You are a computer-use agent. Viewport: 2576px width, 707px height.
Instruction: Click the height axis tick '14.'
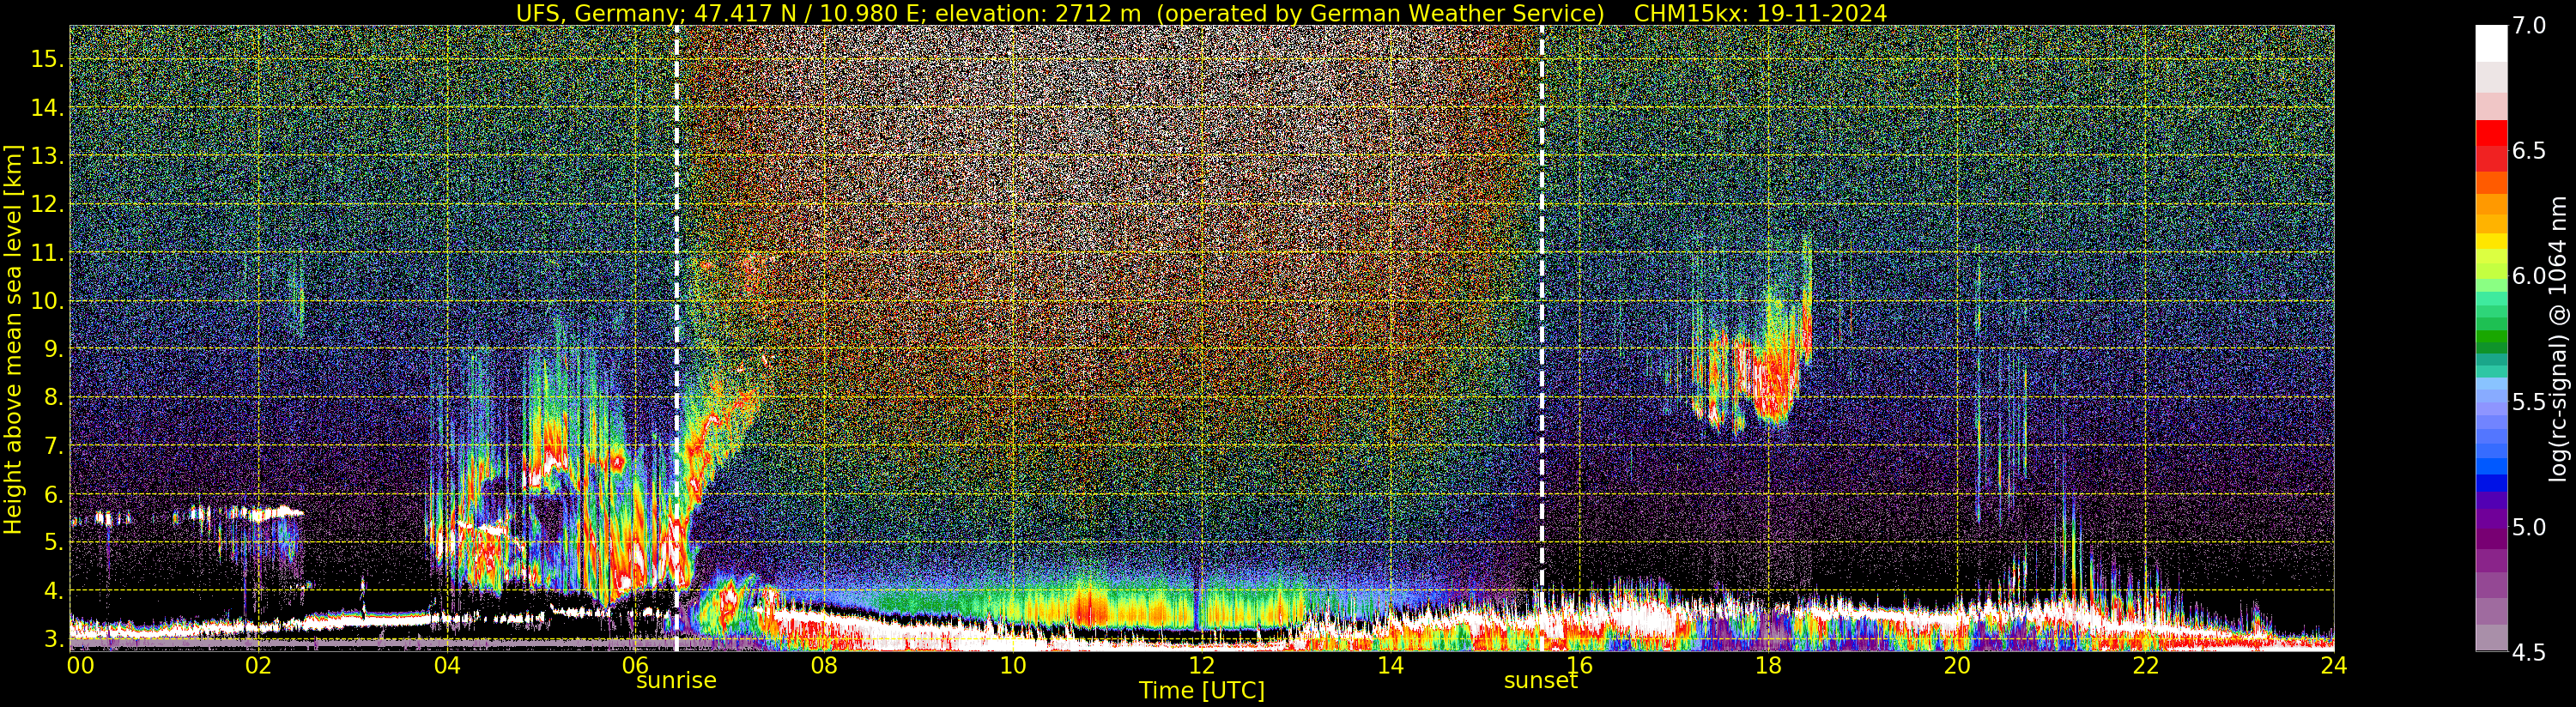point(47,108)
